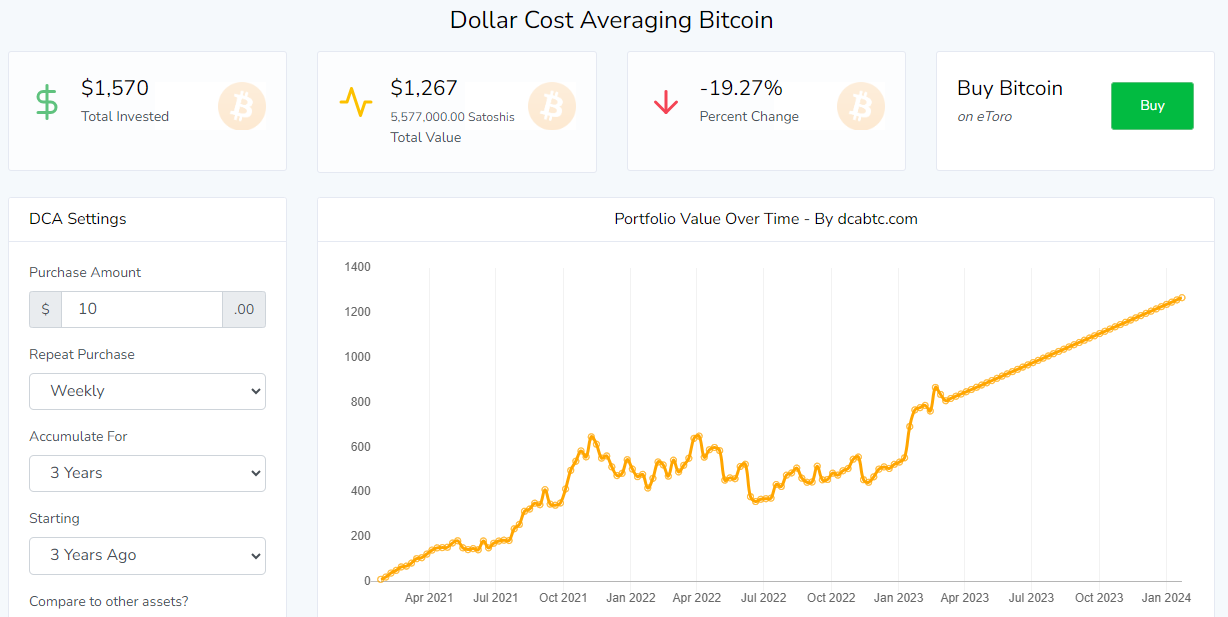
Task: Click Bitcoin logo in Total Value card
Action: click(552, 106)
